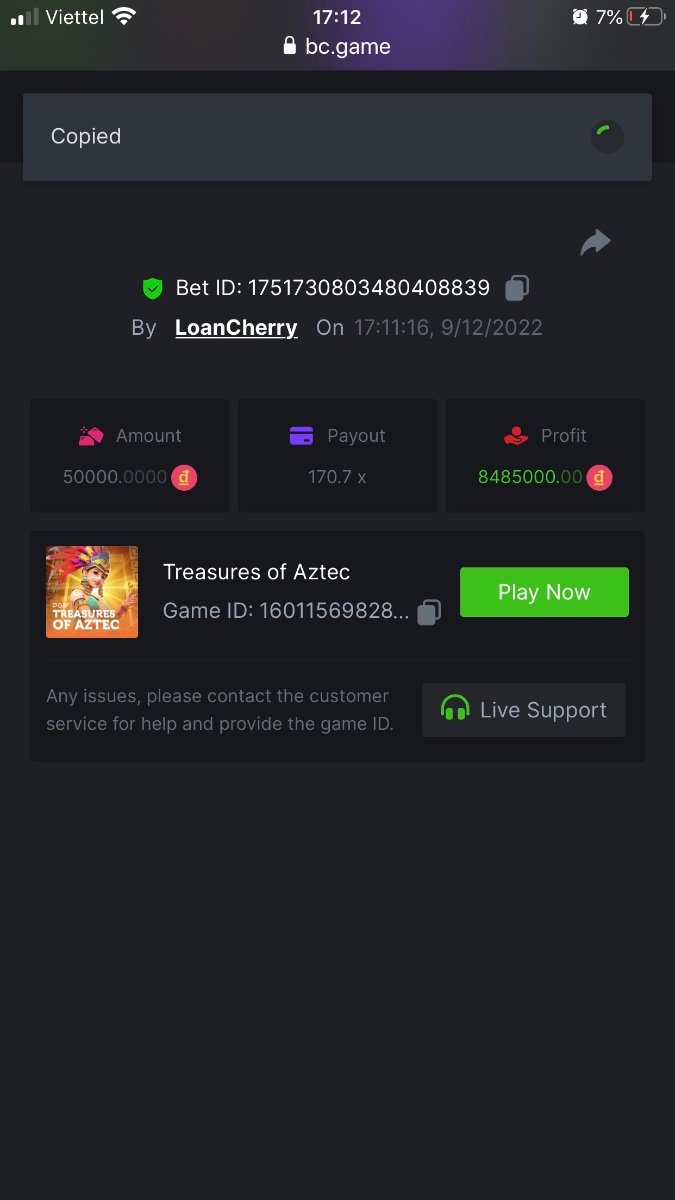Click the Live Support headset icon
Screen dimensions: 675x1200
[455, 710]
